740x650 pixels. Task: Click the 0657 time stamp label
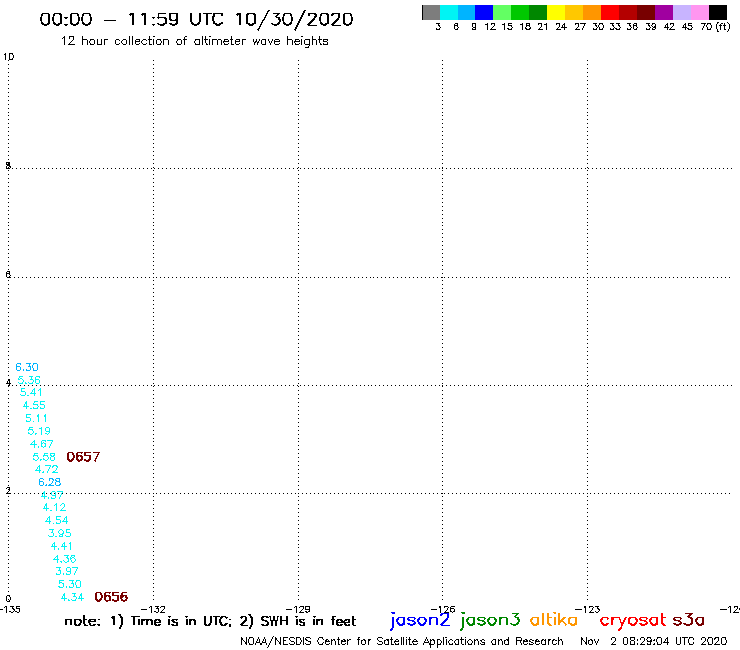point(83,457)
